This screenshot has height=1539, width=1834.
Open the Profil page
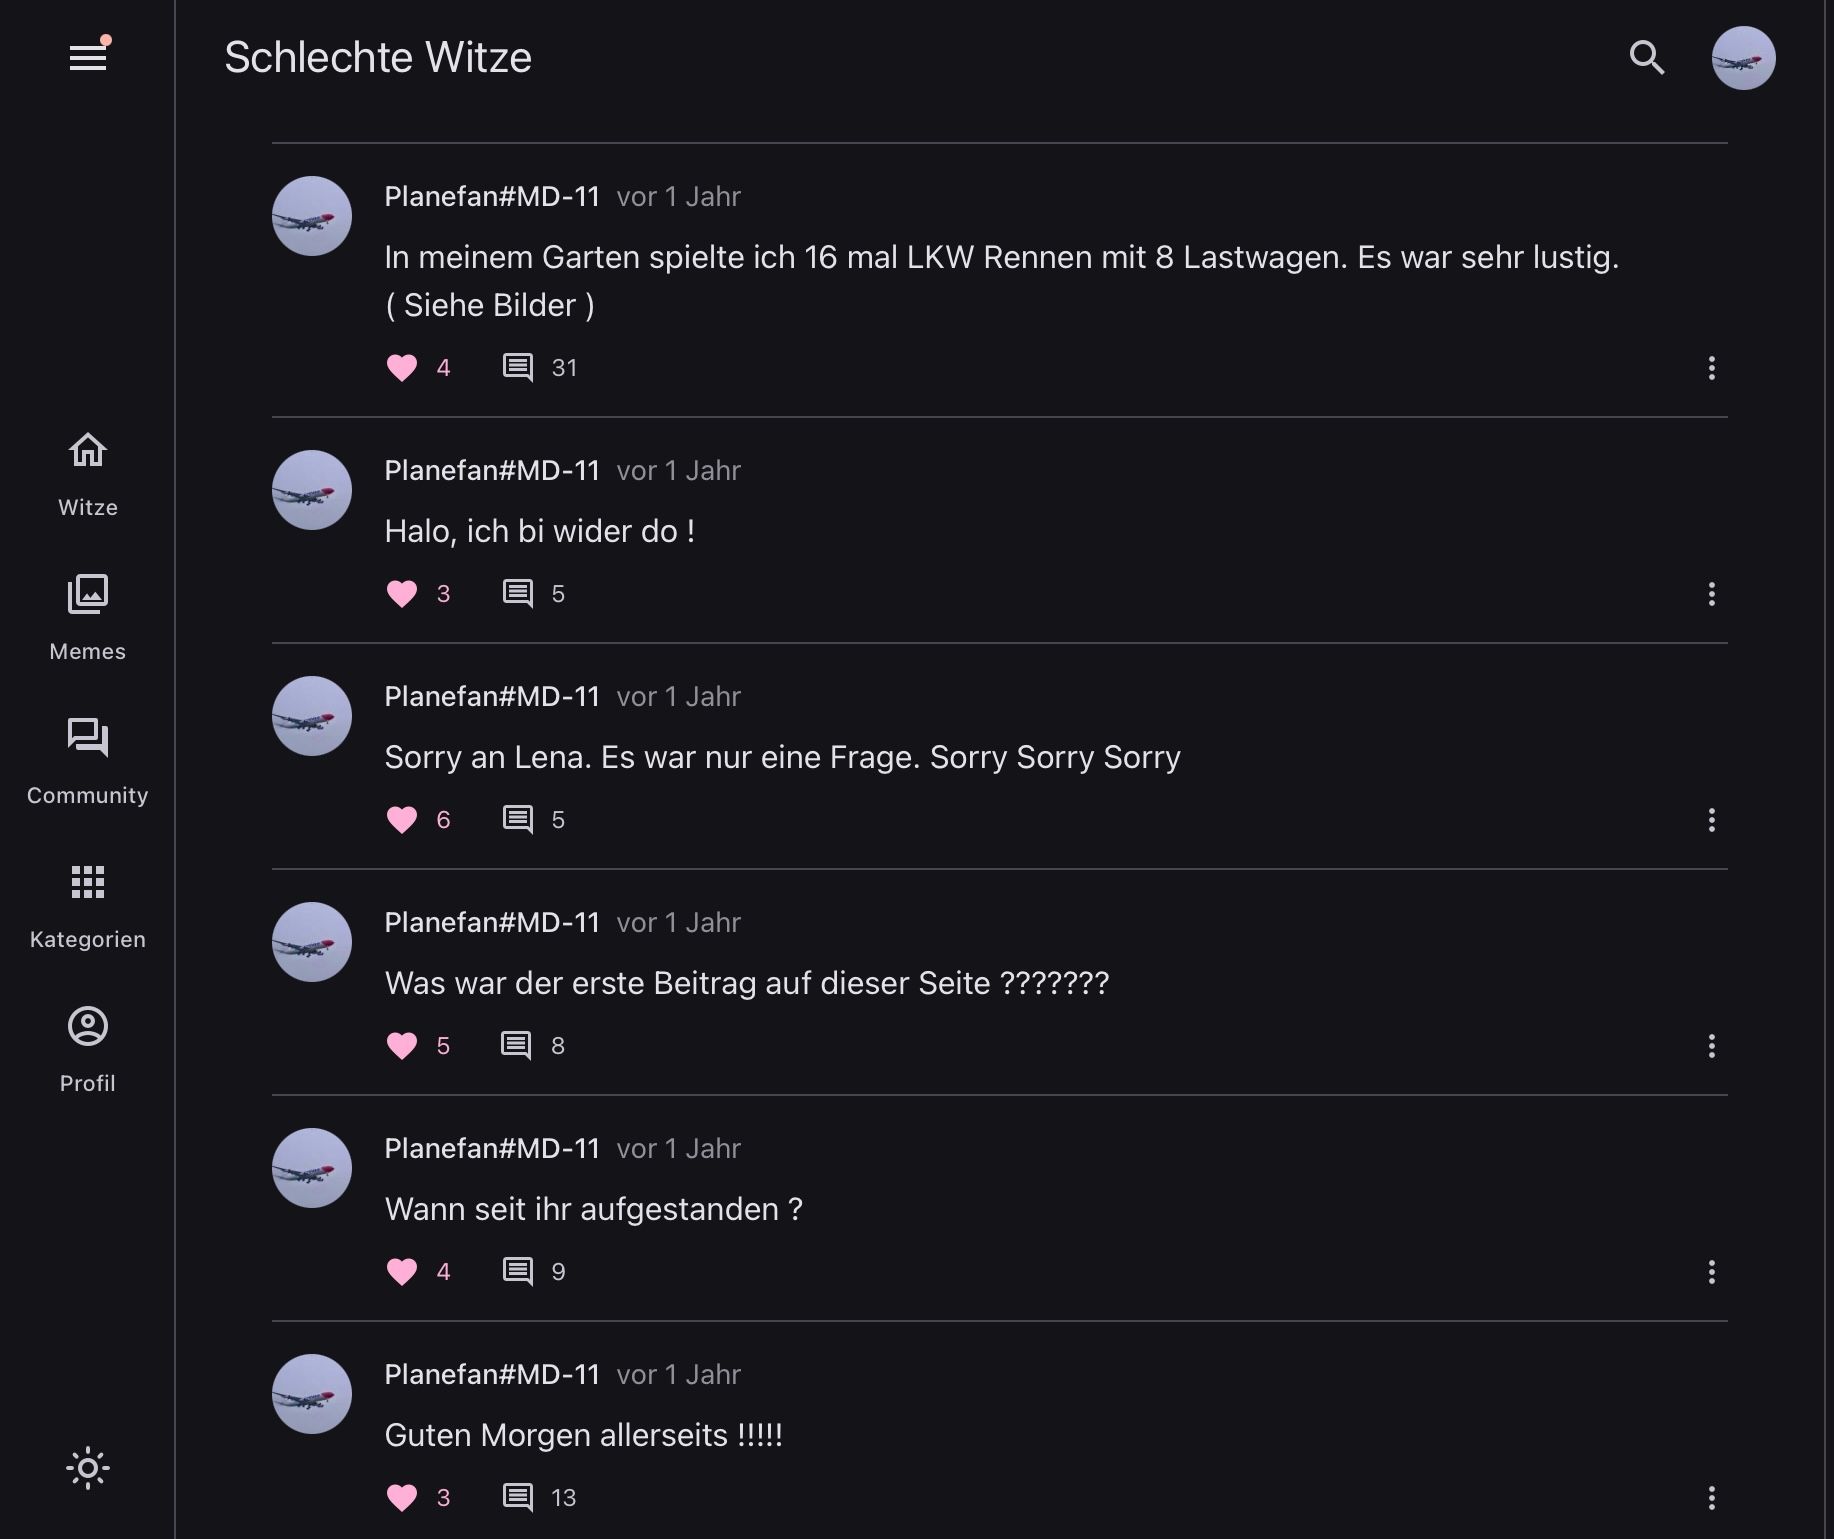88,1049
